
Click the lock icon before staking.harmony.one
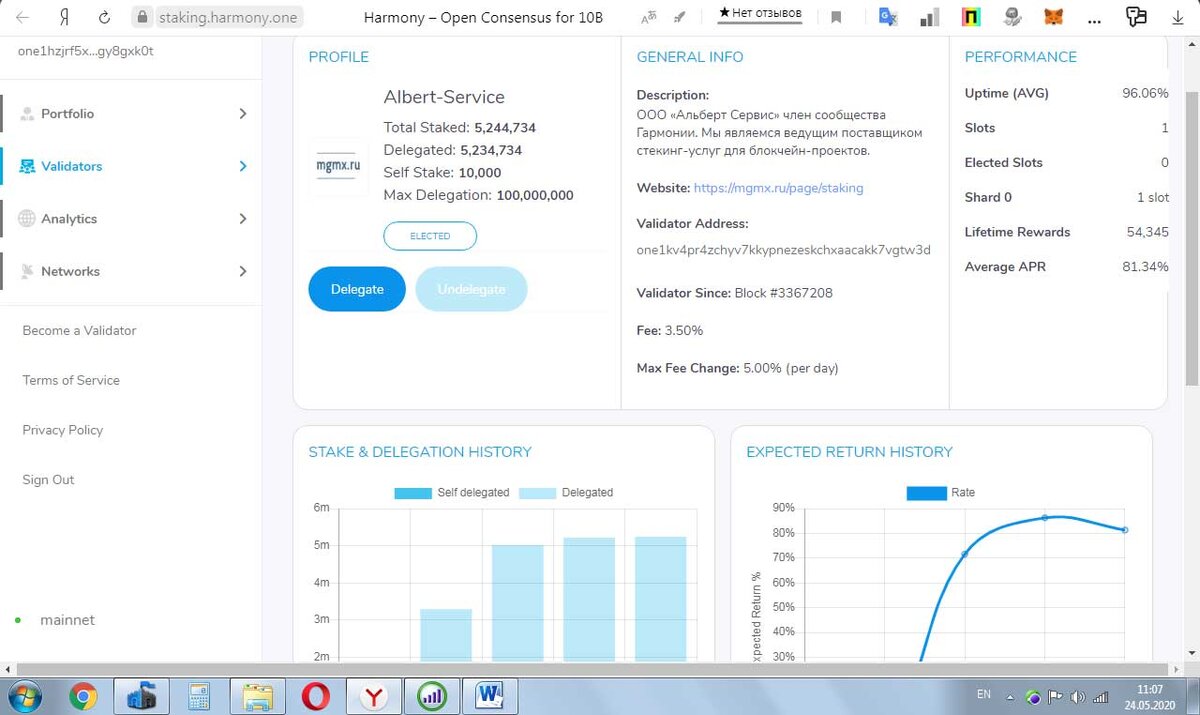(x=142, y=18)
